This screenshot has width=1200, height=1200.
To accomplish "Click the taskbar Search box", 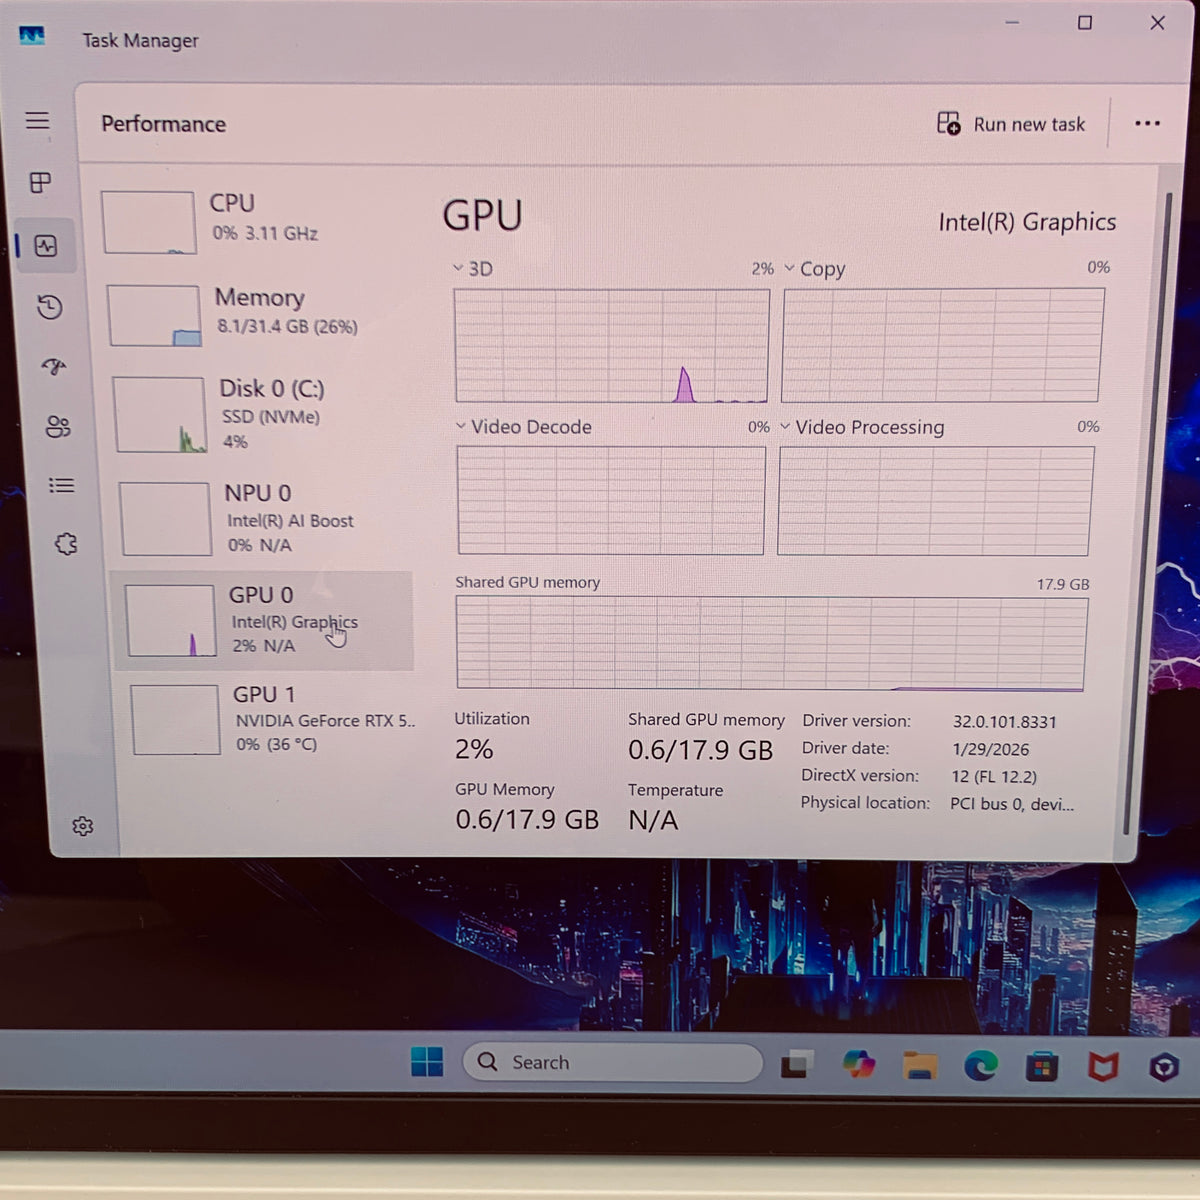I will [x=612, y=1062].
